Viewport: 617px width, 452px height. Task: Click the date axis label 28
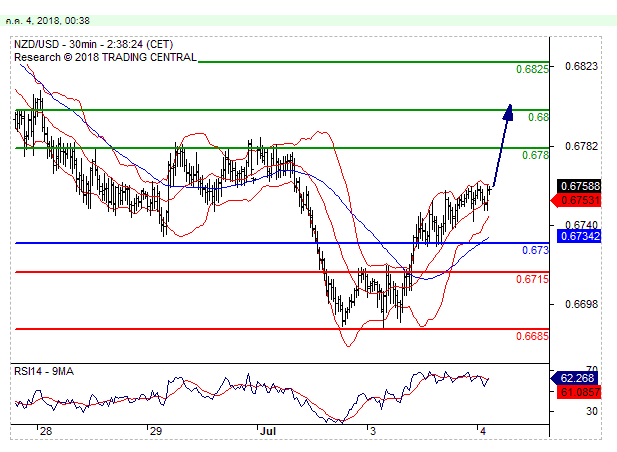pyautogui.click(x=46, y=432)
